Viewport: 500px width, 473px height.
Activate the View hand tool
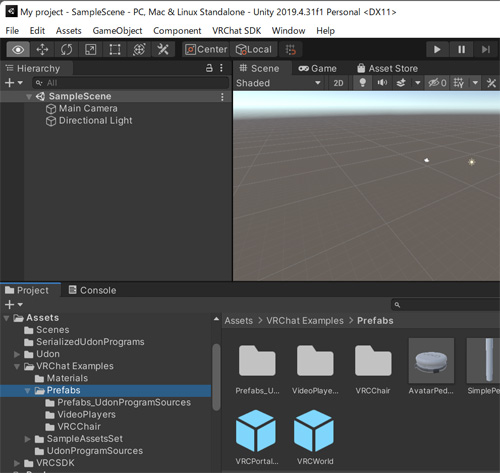coord(18,50)
